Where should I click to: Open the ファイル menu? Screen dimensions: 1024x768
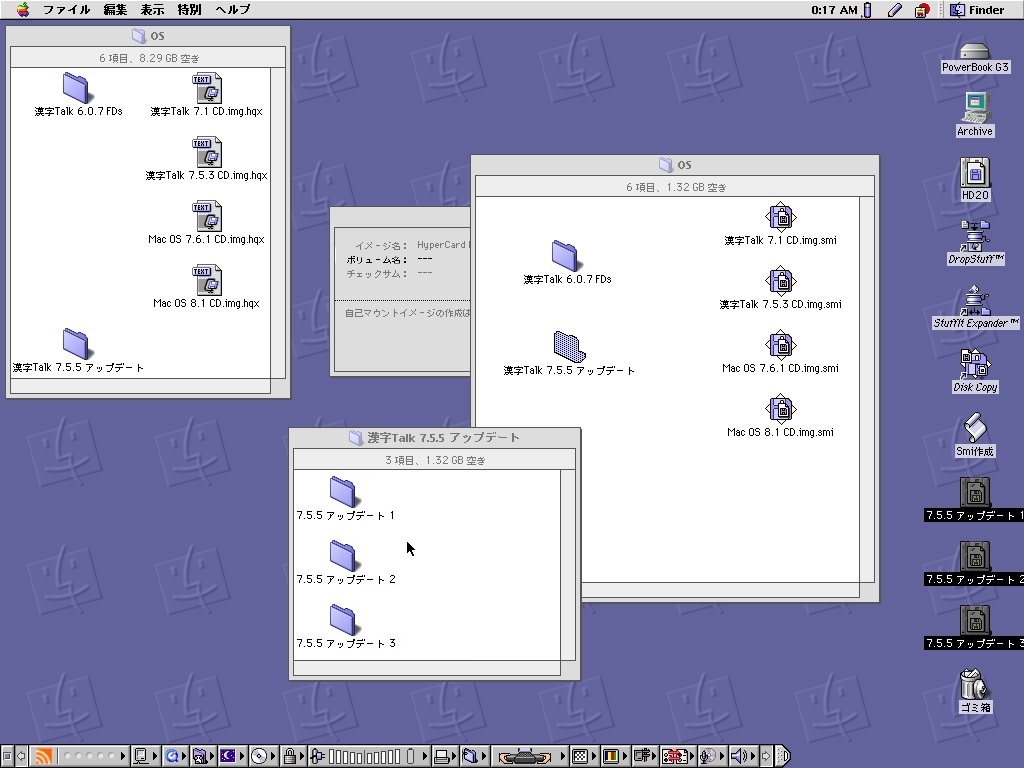66,9
